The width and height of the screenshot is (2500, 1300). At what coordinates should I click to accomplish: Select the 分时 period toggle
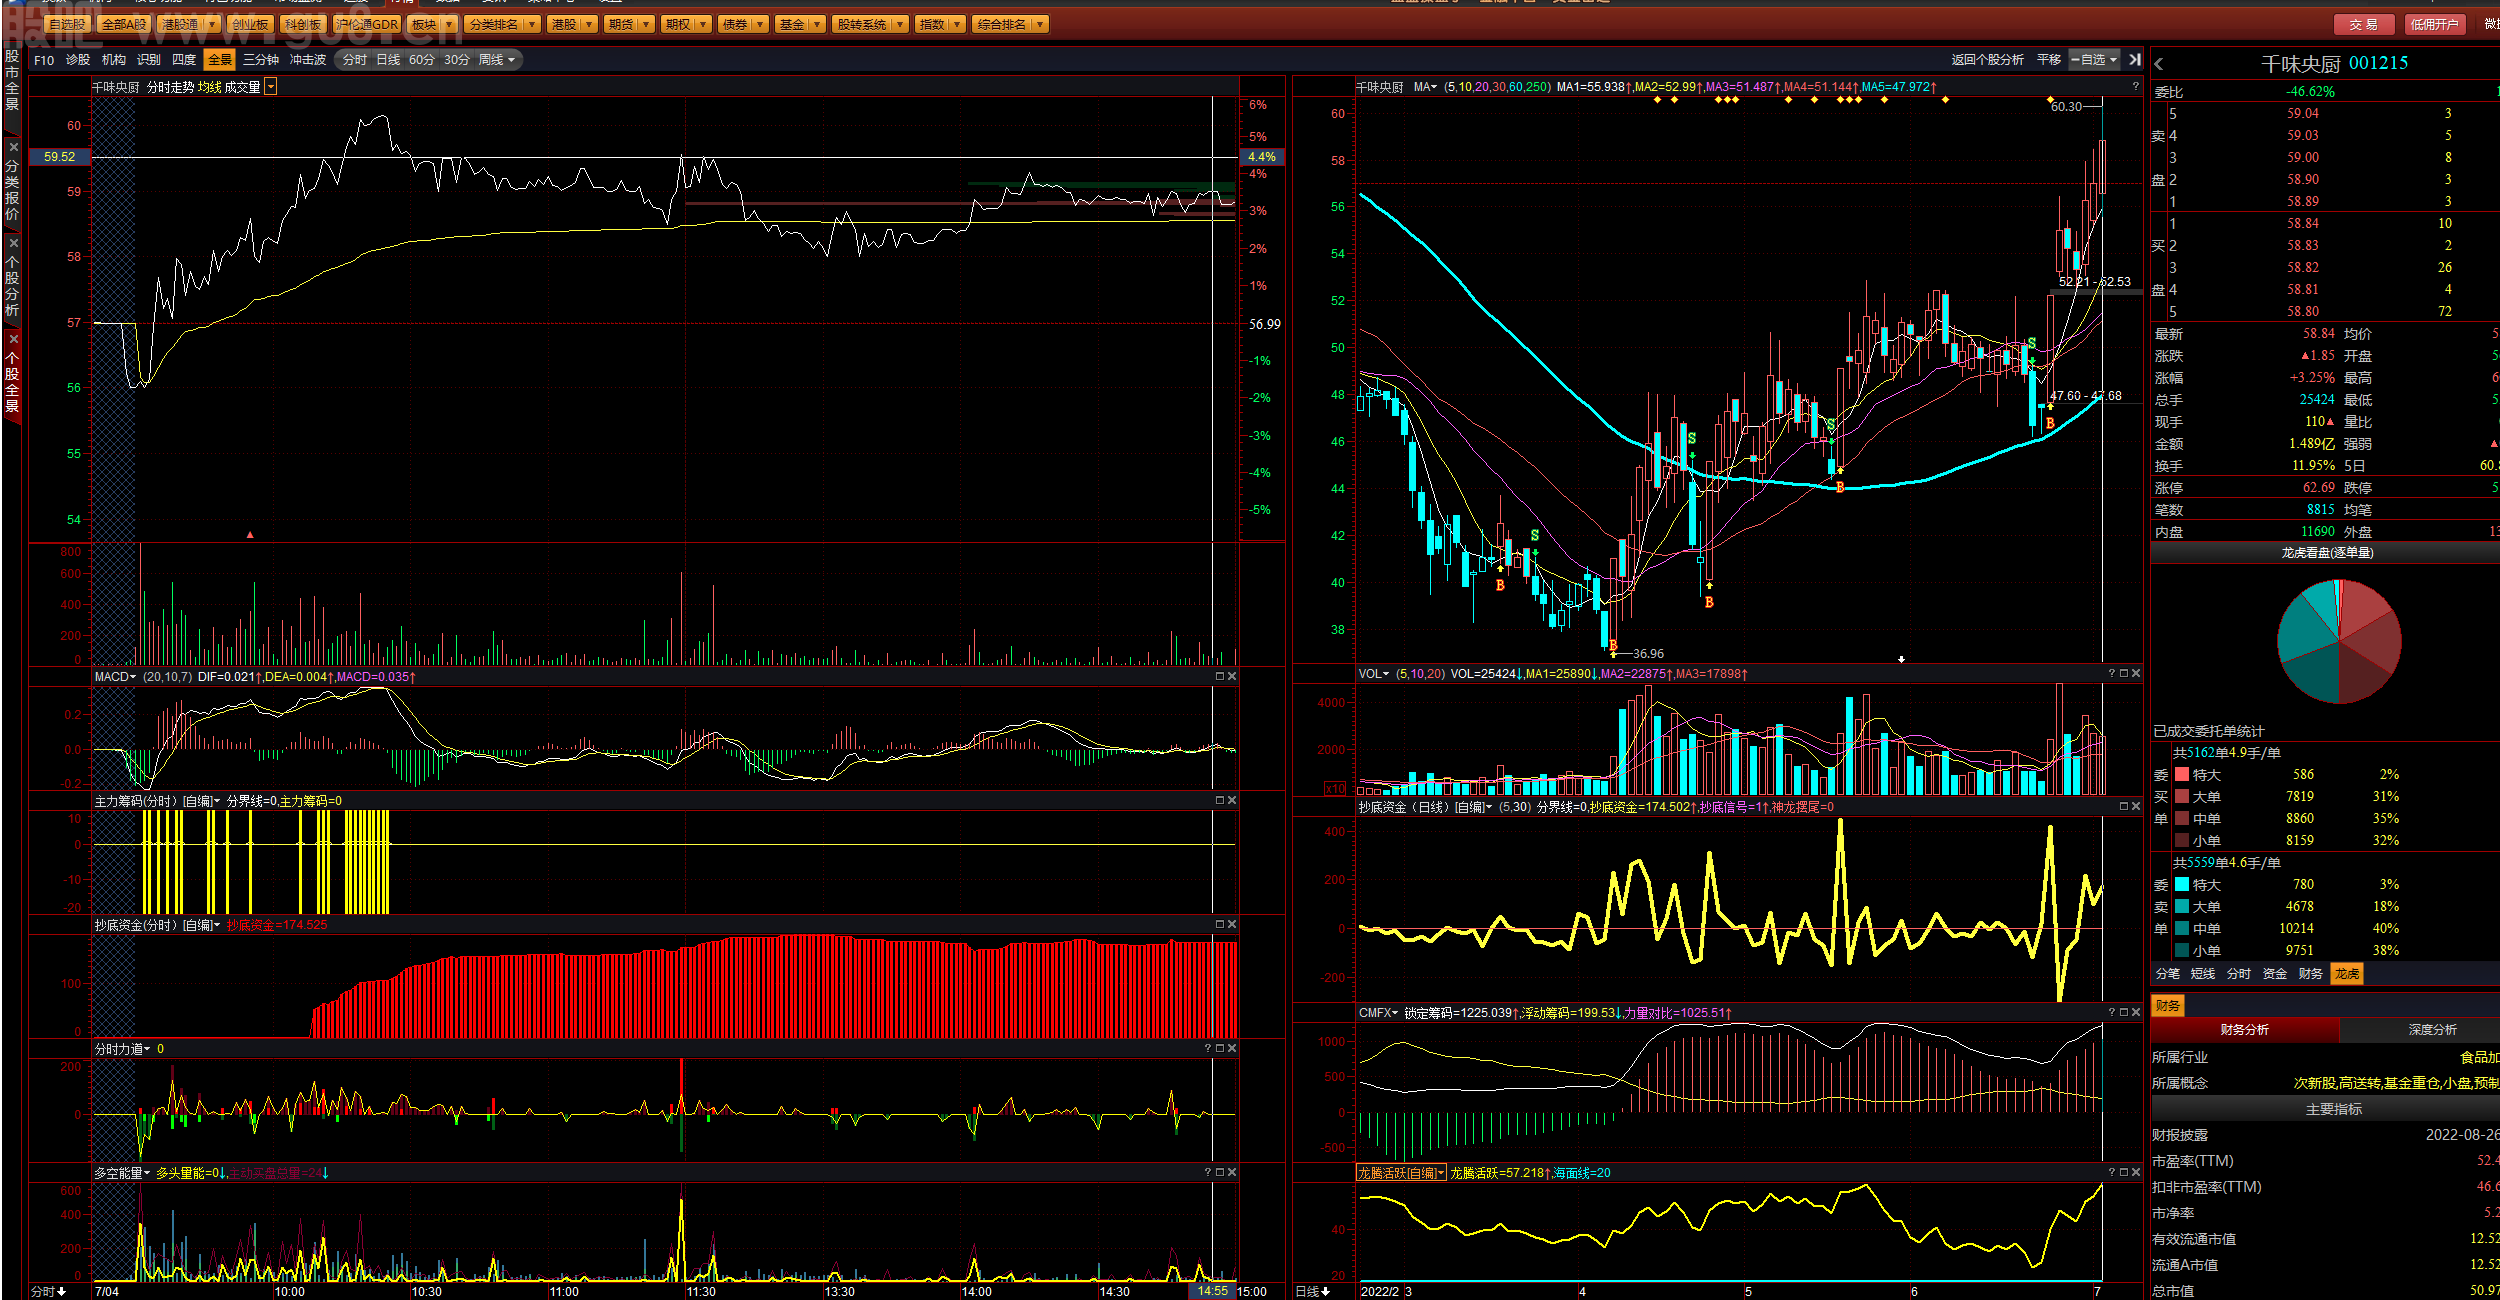coord(355,60)
